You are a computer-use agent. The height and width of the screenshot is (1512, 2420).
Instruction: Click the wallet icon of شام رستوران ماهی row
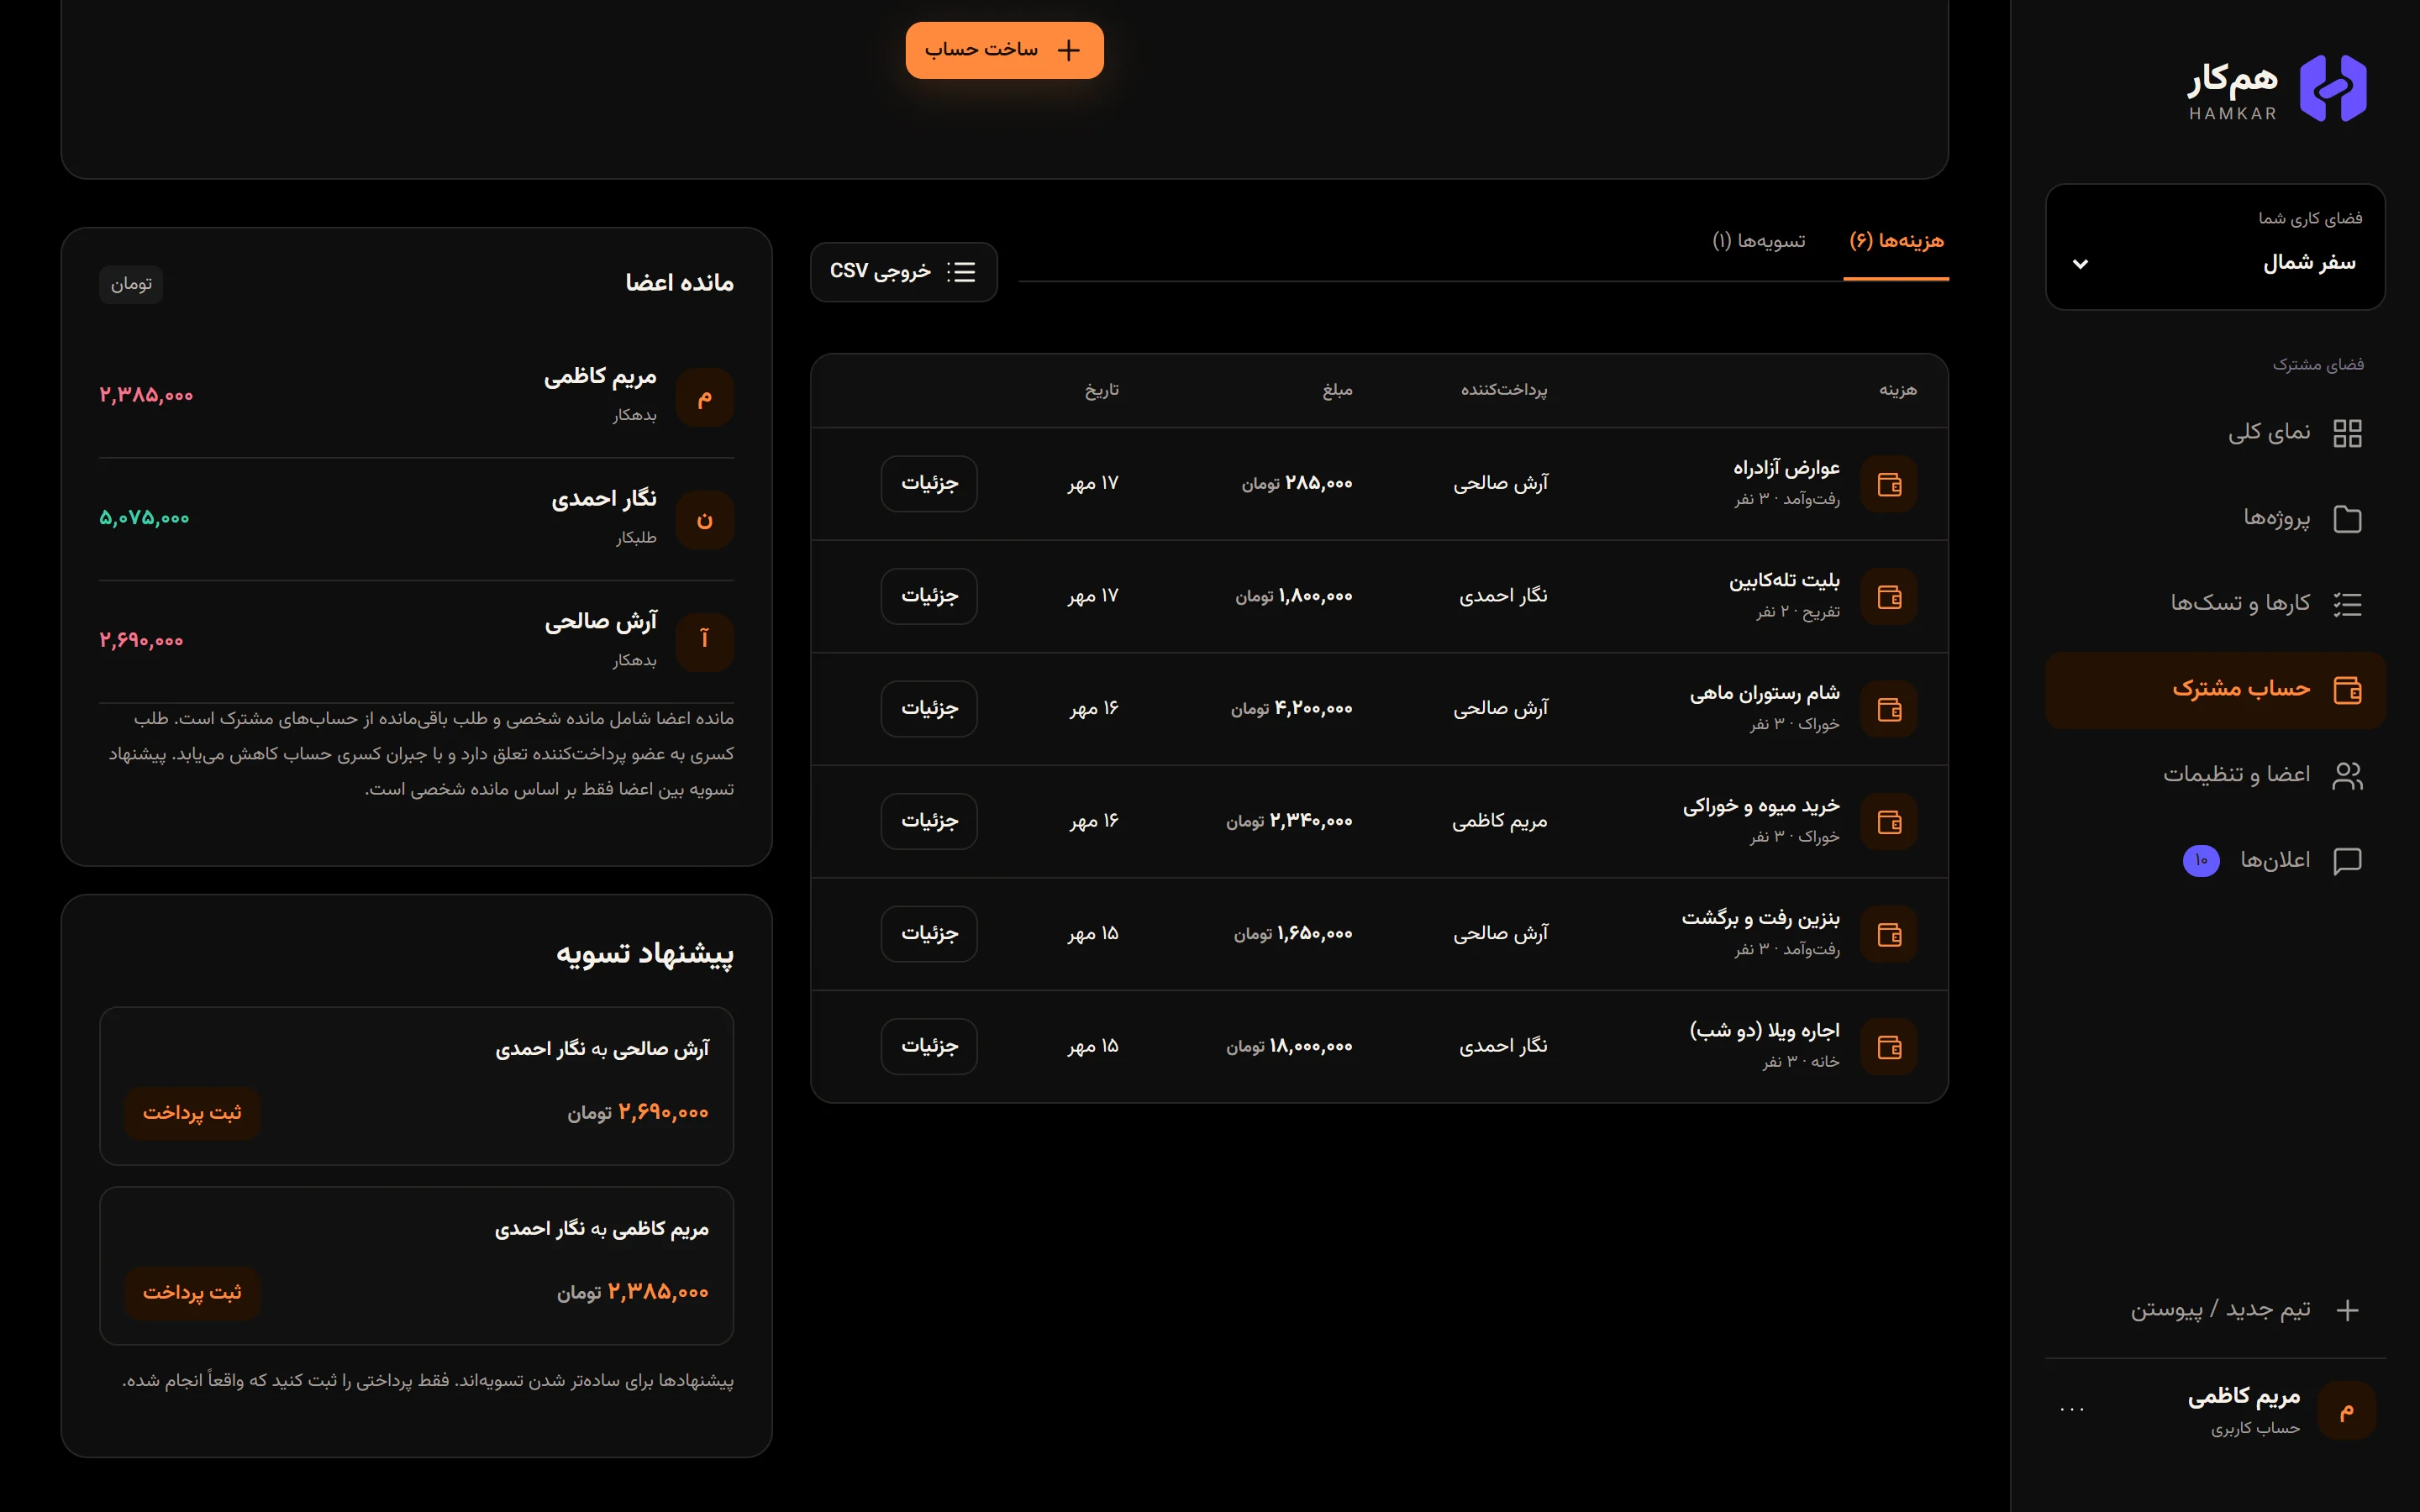[x=1889, y=709]
